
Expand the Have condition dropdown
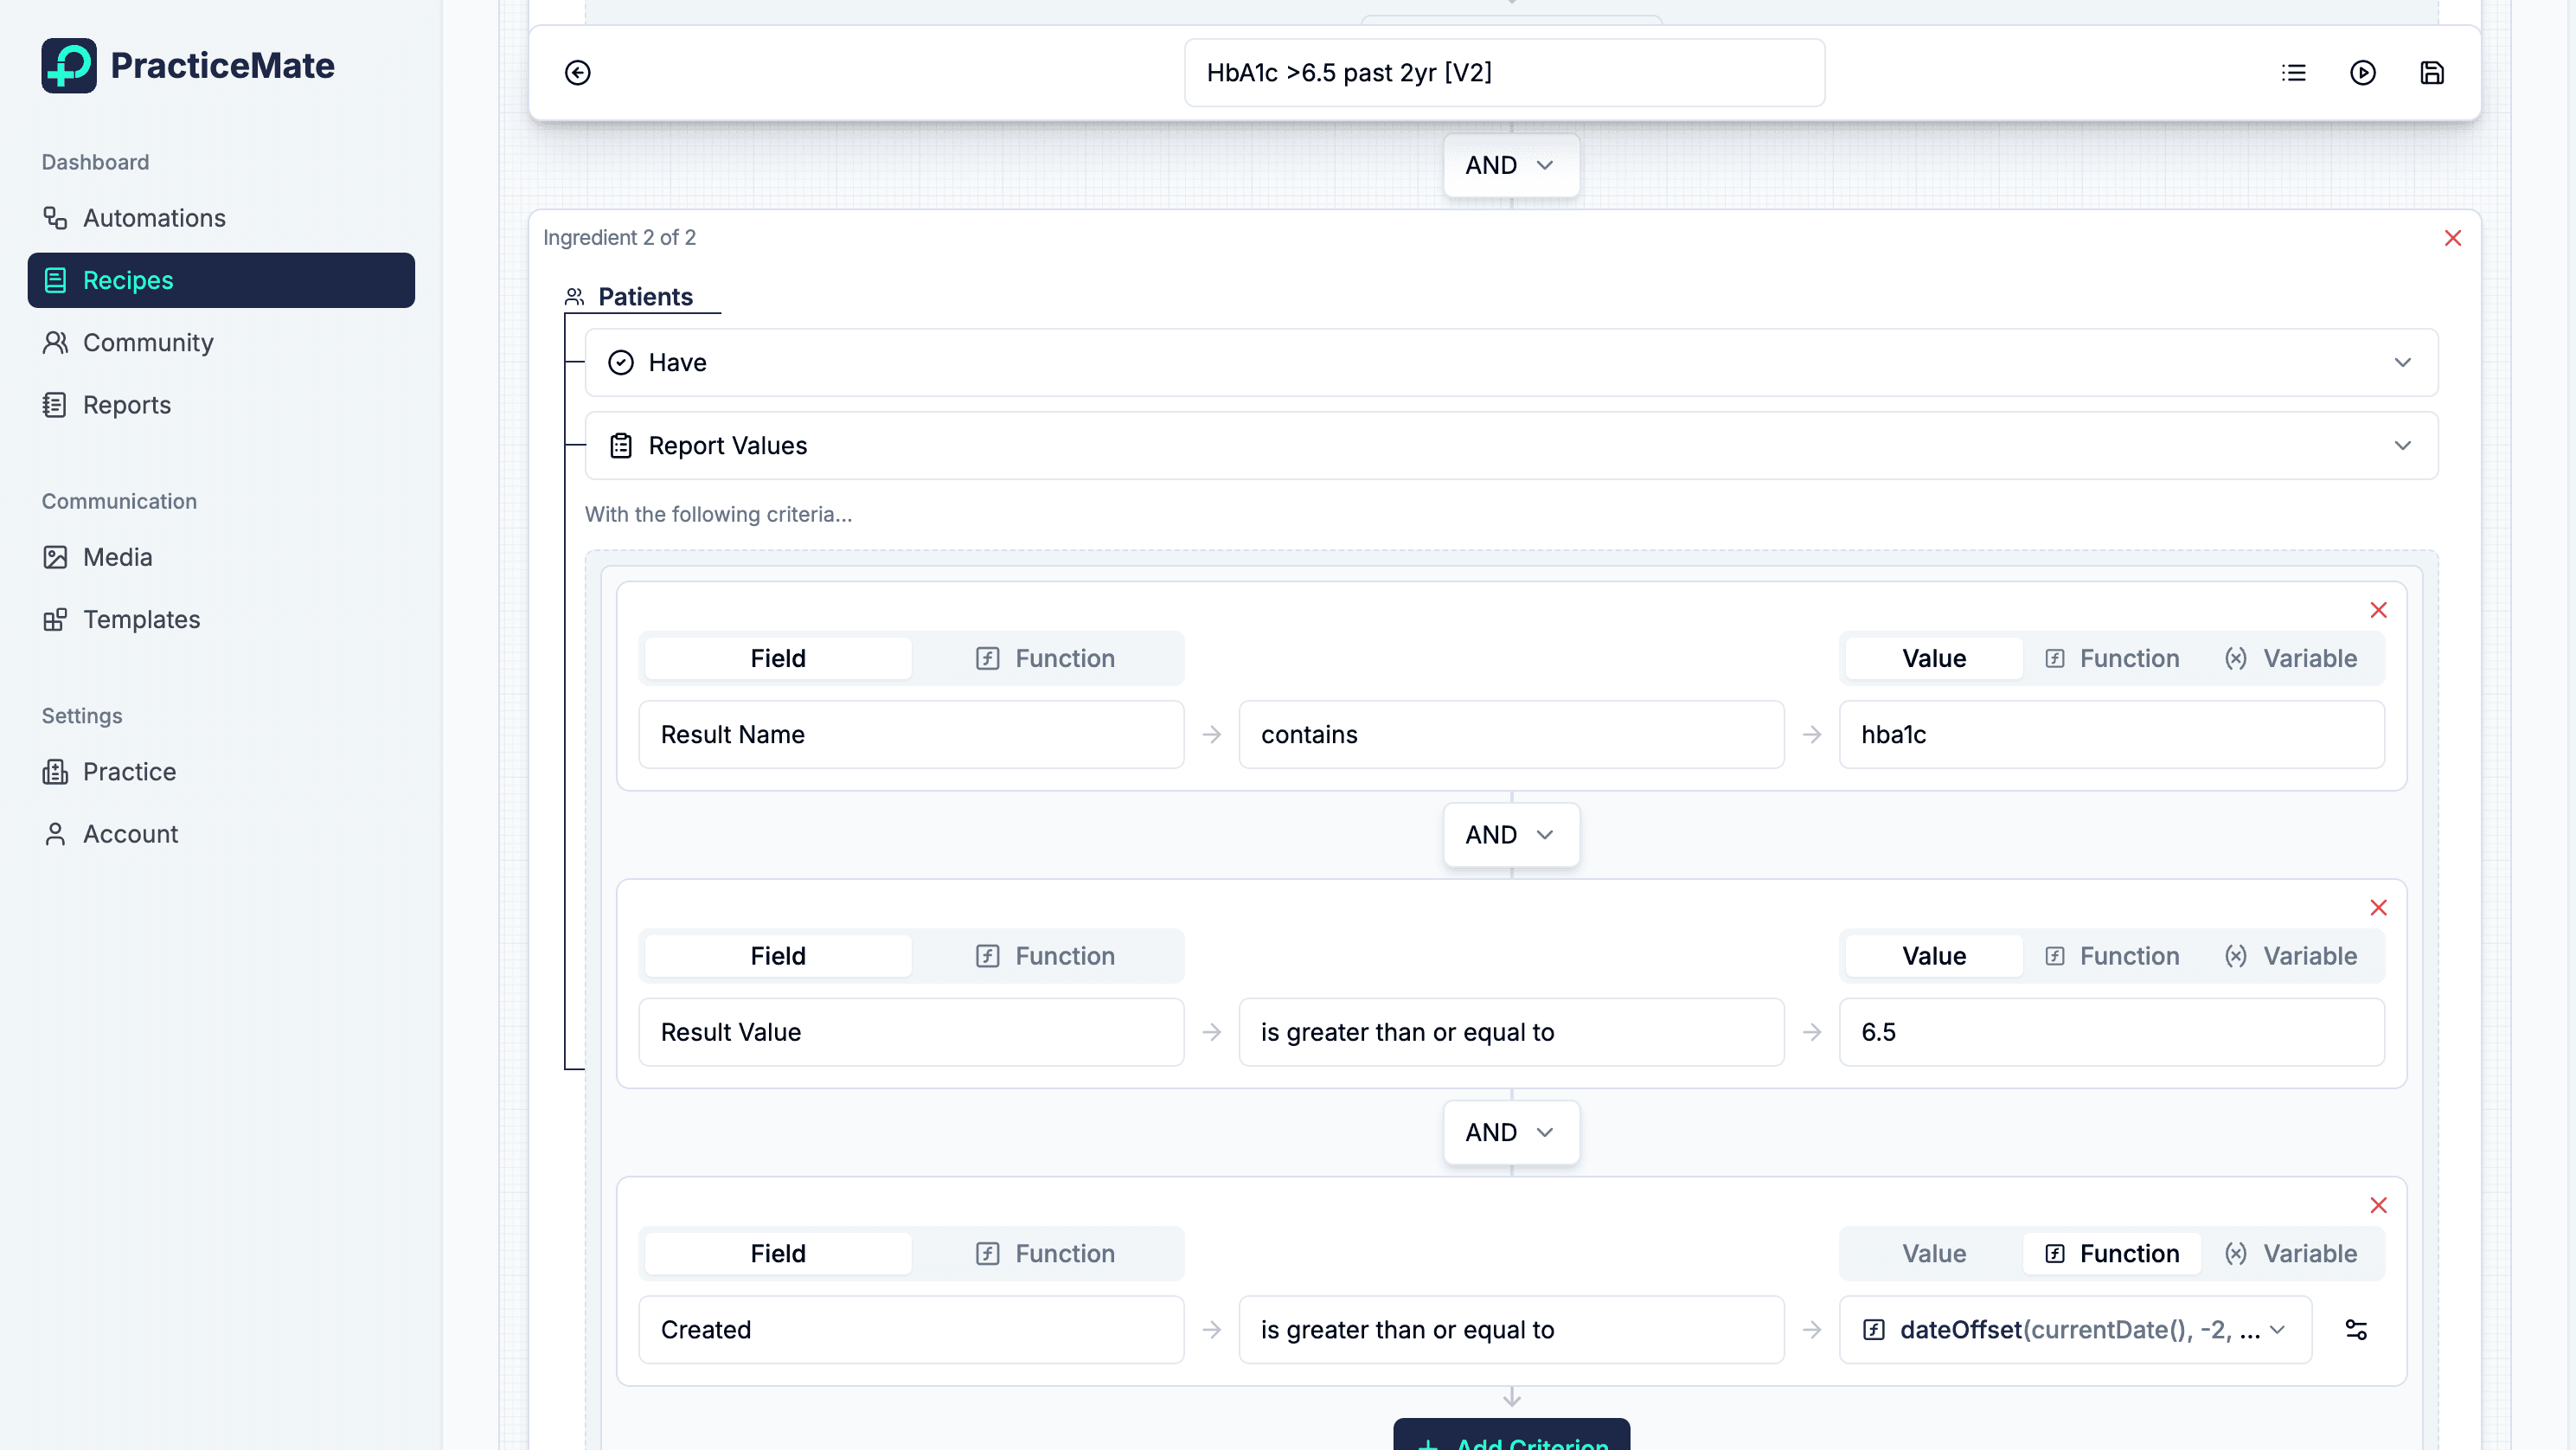coord(2405,362)
